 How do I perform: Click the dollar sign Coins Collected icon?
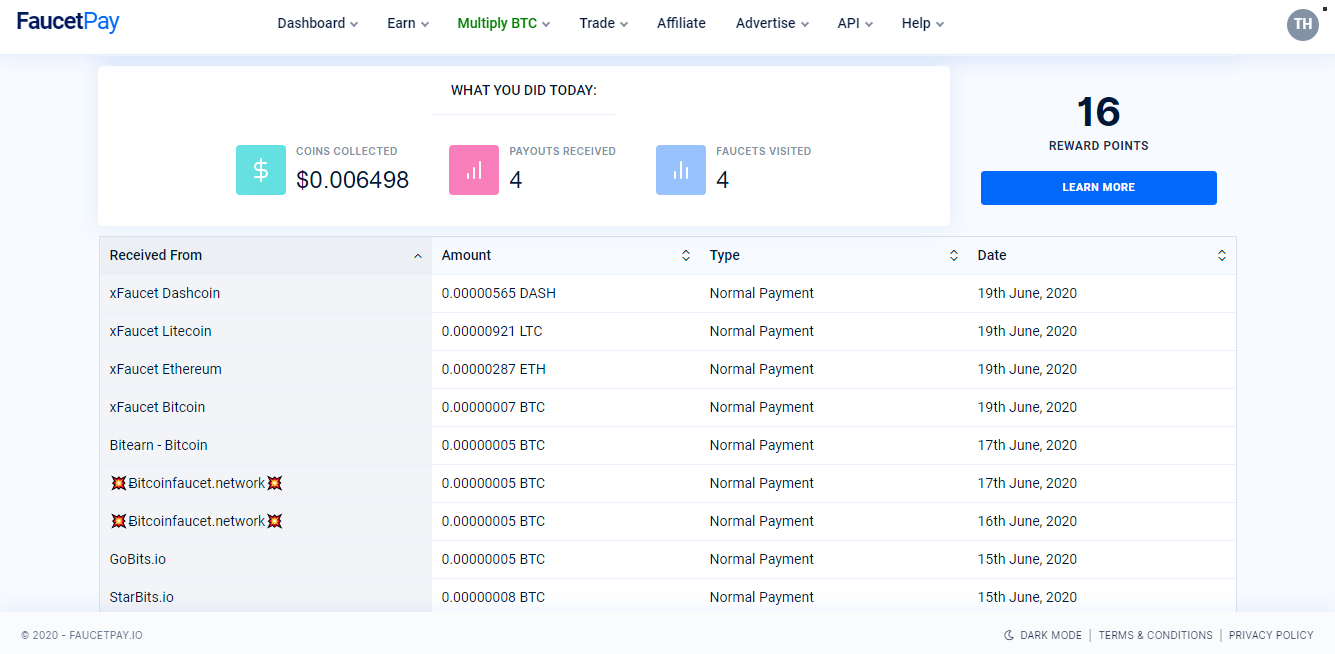coord(261,170)
